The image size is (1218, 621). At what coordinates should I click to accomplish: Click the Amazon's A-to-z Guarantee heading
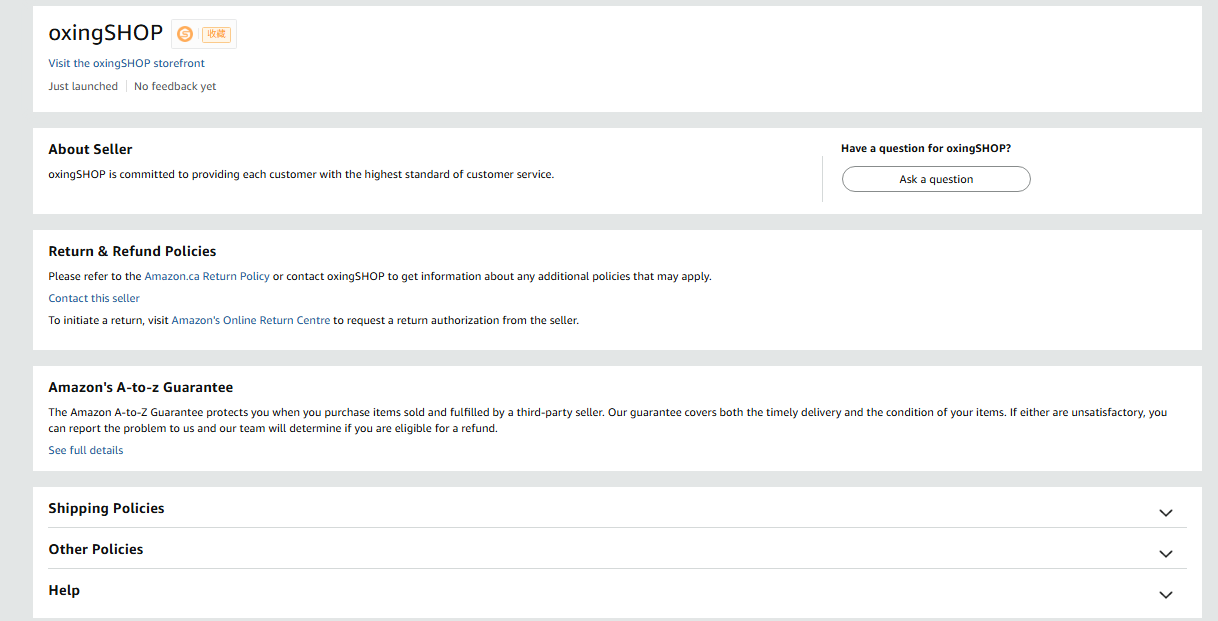point(140,387)
